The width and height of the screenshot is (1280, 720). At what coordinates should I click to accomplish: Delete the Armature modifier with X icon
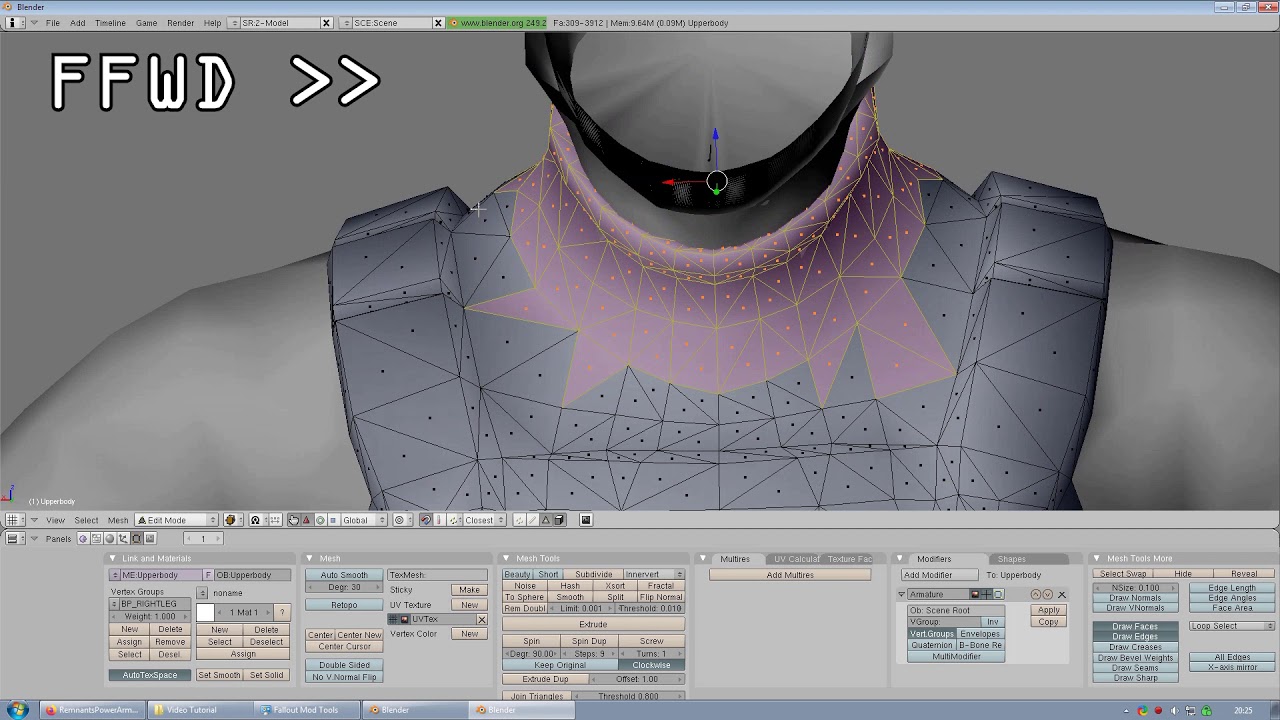(x=1062, y=594)
